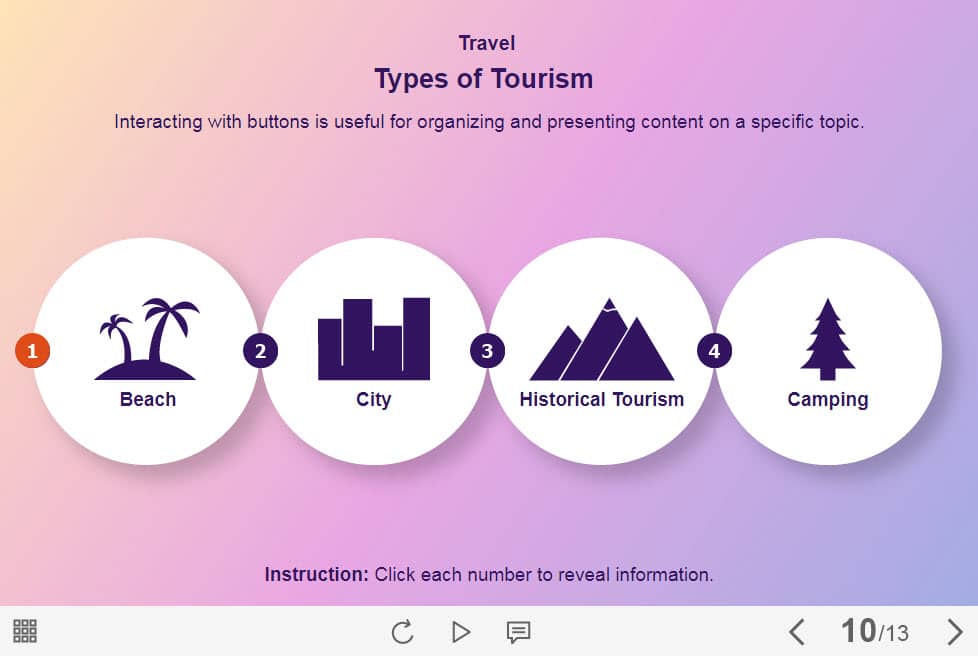This screenshot has width=978, height=656.
Task: Open the slide grid overview menu
Action: click(25, 631)
